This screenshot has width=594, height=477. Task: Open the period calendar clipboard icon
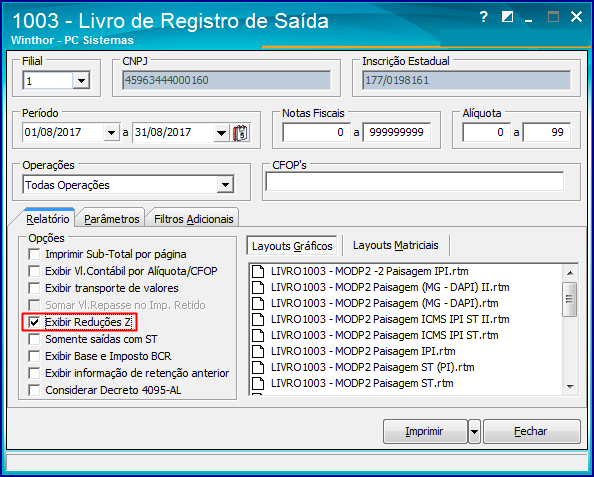[x=241, y=133]
